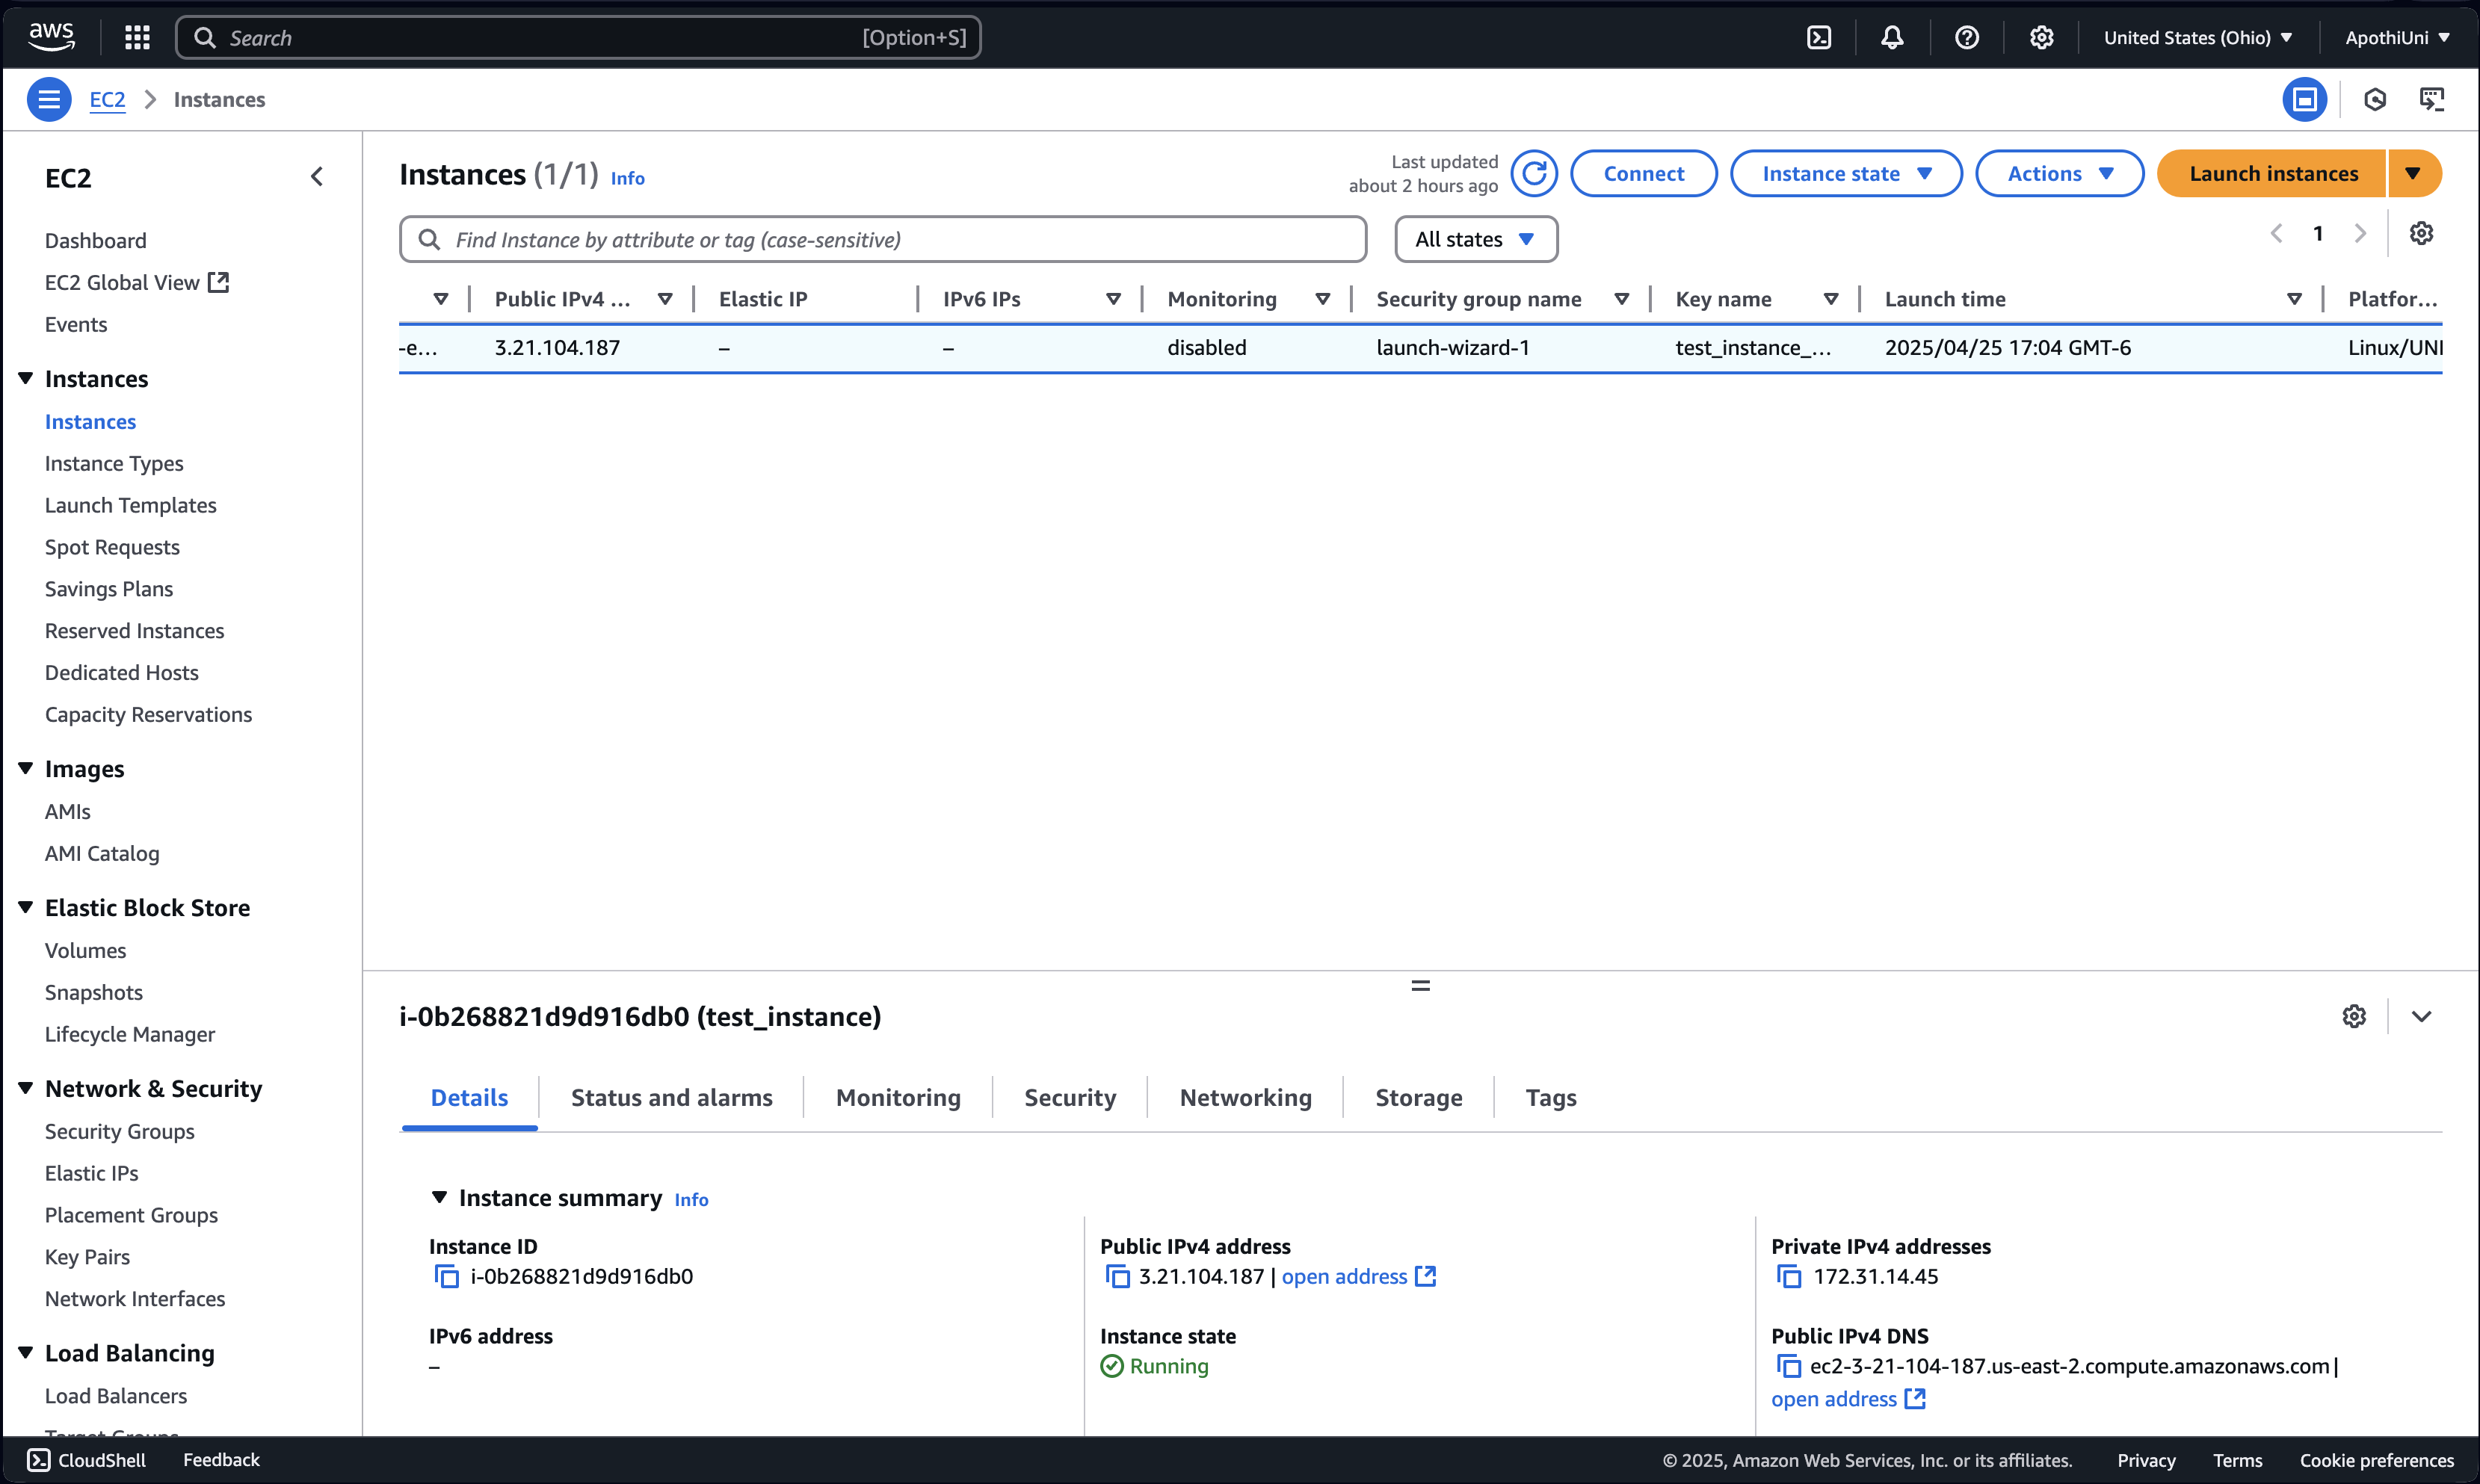Open the Instance state dropdown

click(1845, 172)
